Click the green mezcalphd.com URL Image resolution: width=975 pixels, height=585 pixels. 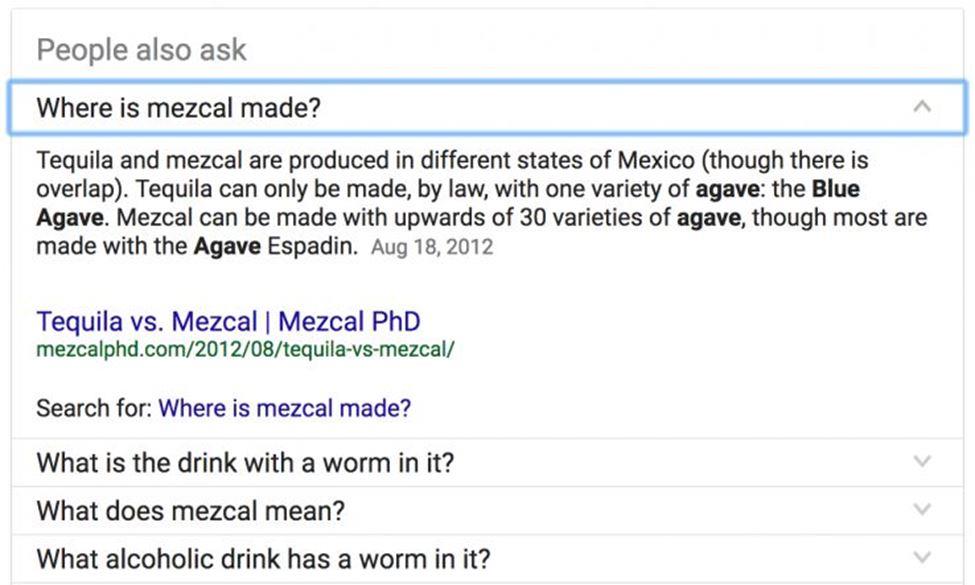pyautogui.click(x=245, y=350)
